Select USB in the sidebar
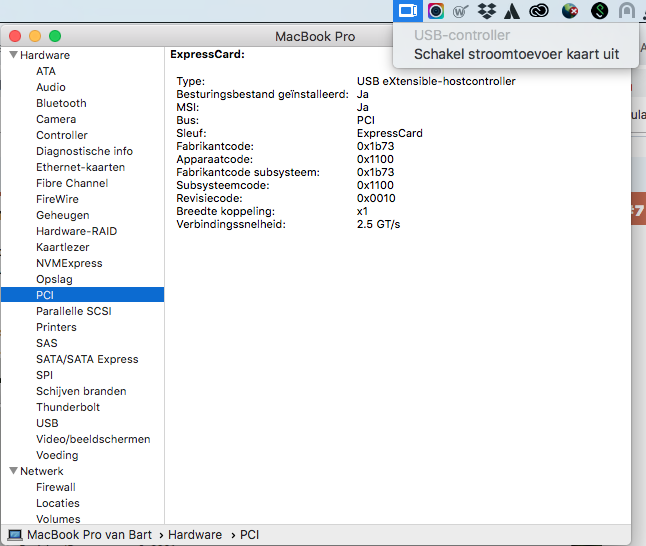This screenshot has width=646, height=546. [47, 423]
